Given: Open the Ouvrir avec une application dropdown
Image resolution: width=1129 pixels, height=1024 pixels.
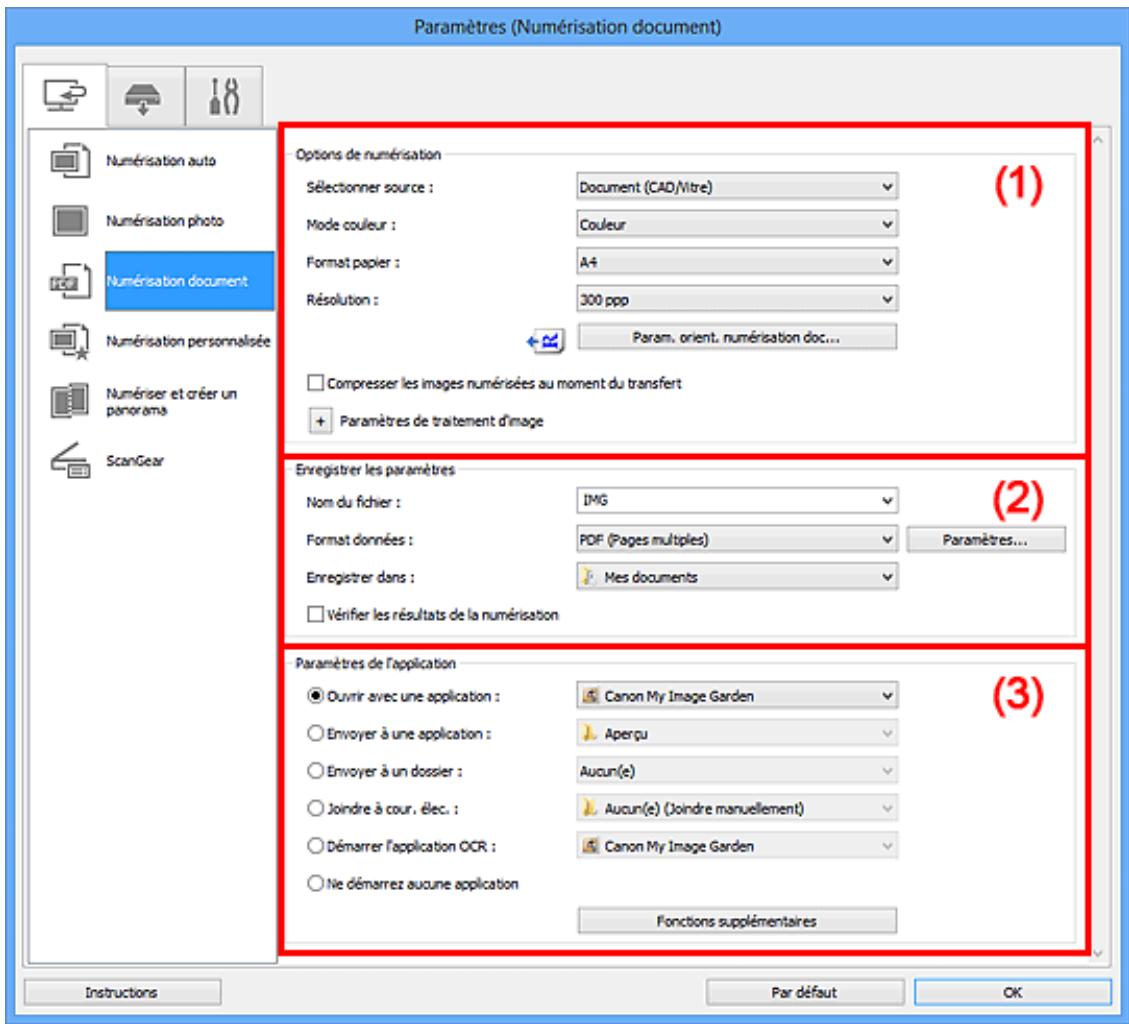Looking at the screenshot, I should click(x=737, y=696).
